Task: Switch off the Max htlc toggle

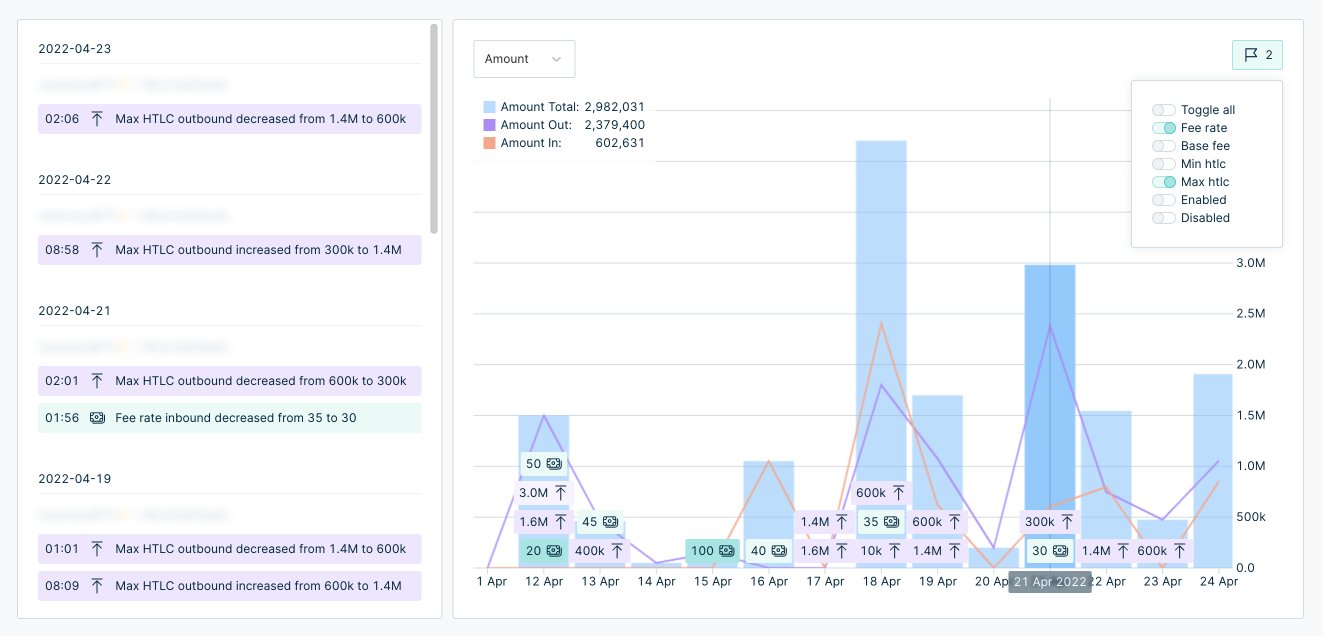Action: 1163,182
